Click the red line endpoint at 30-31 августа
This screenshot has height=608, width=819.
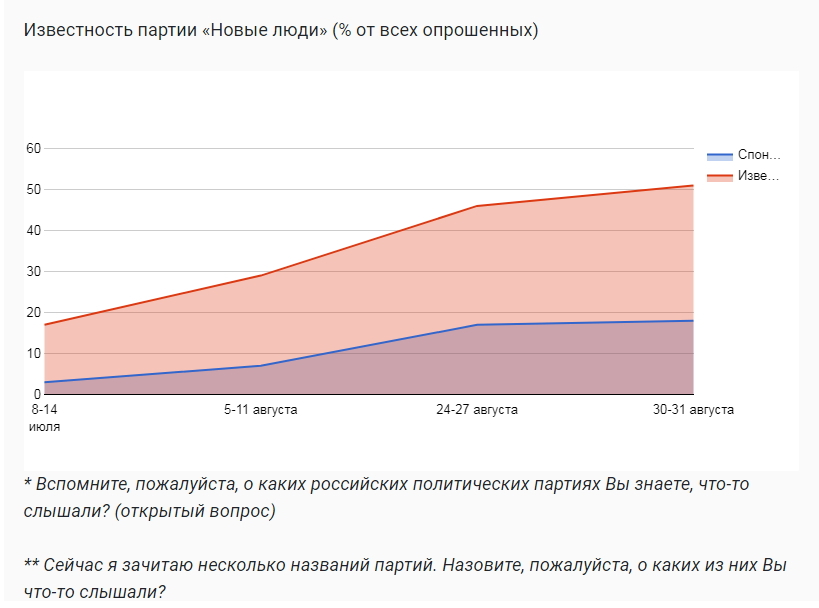point(692,185)
